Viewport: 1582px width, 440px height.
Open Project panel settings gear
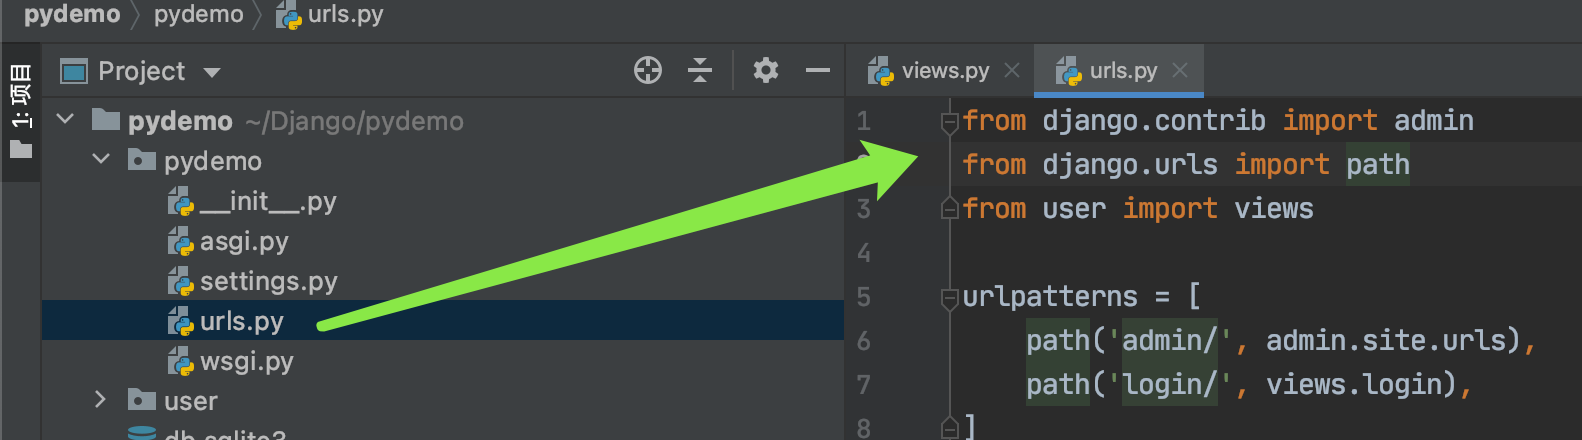[x=766, y=70]
